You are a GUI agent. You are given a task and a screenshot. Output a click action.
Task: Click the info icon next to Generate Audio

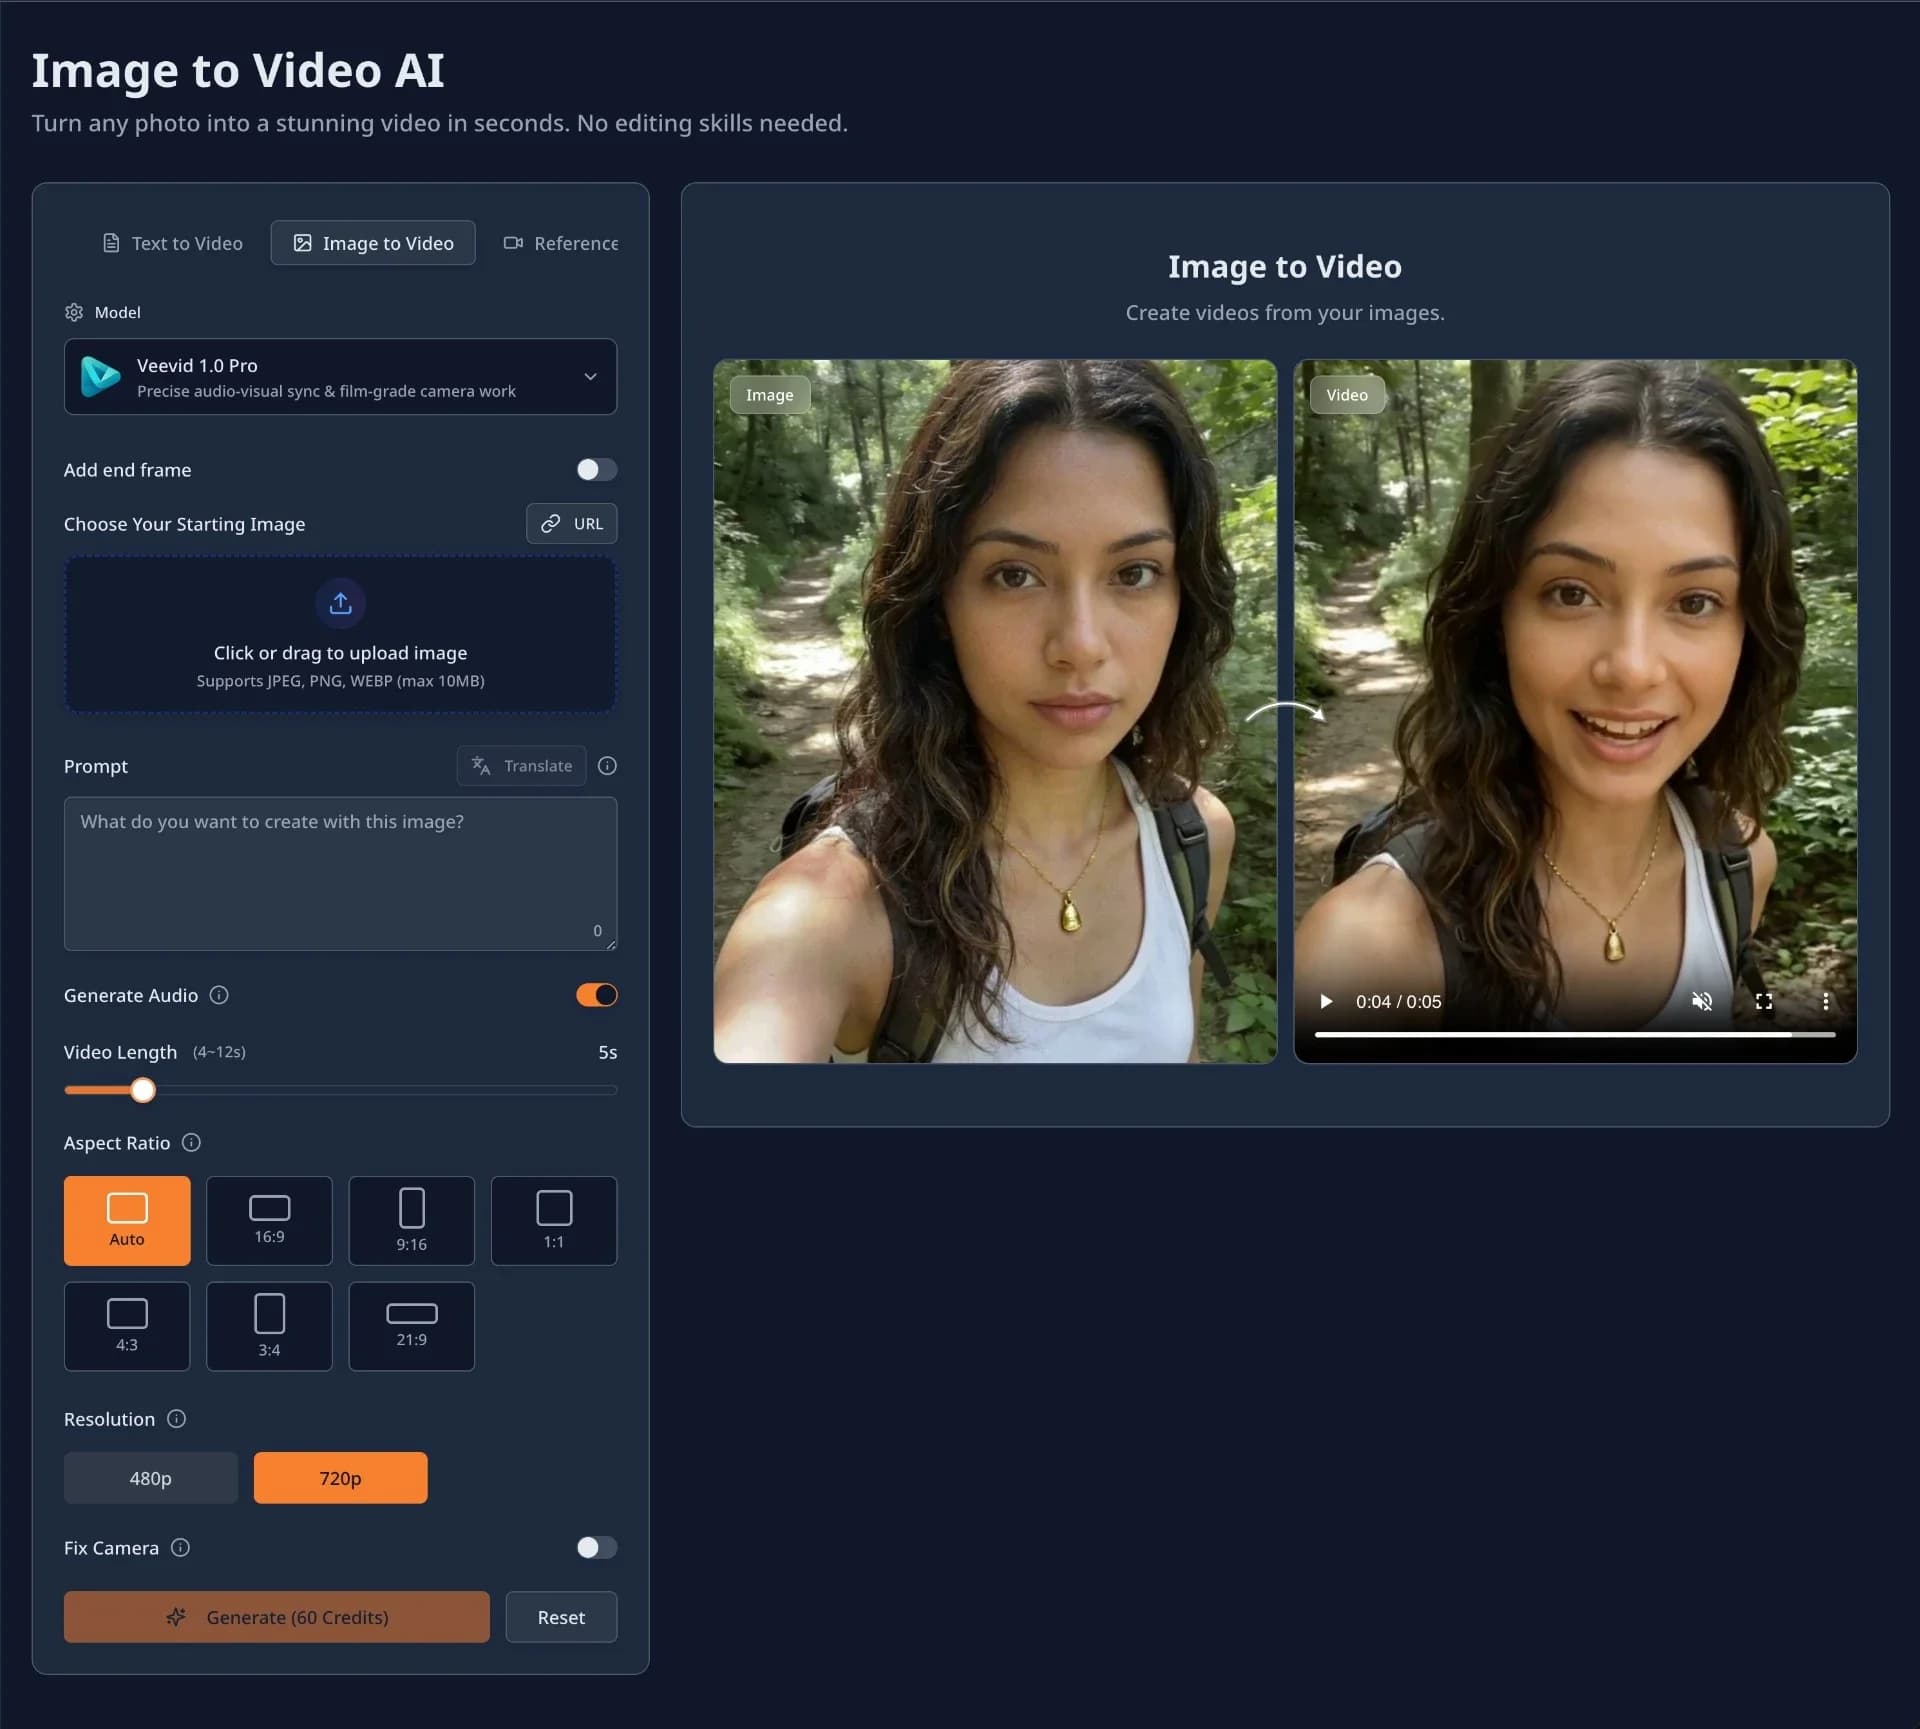219,995
